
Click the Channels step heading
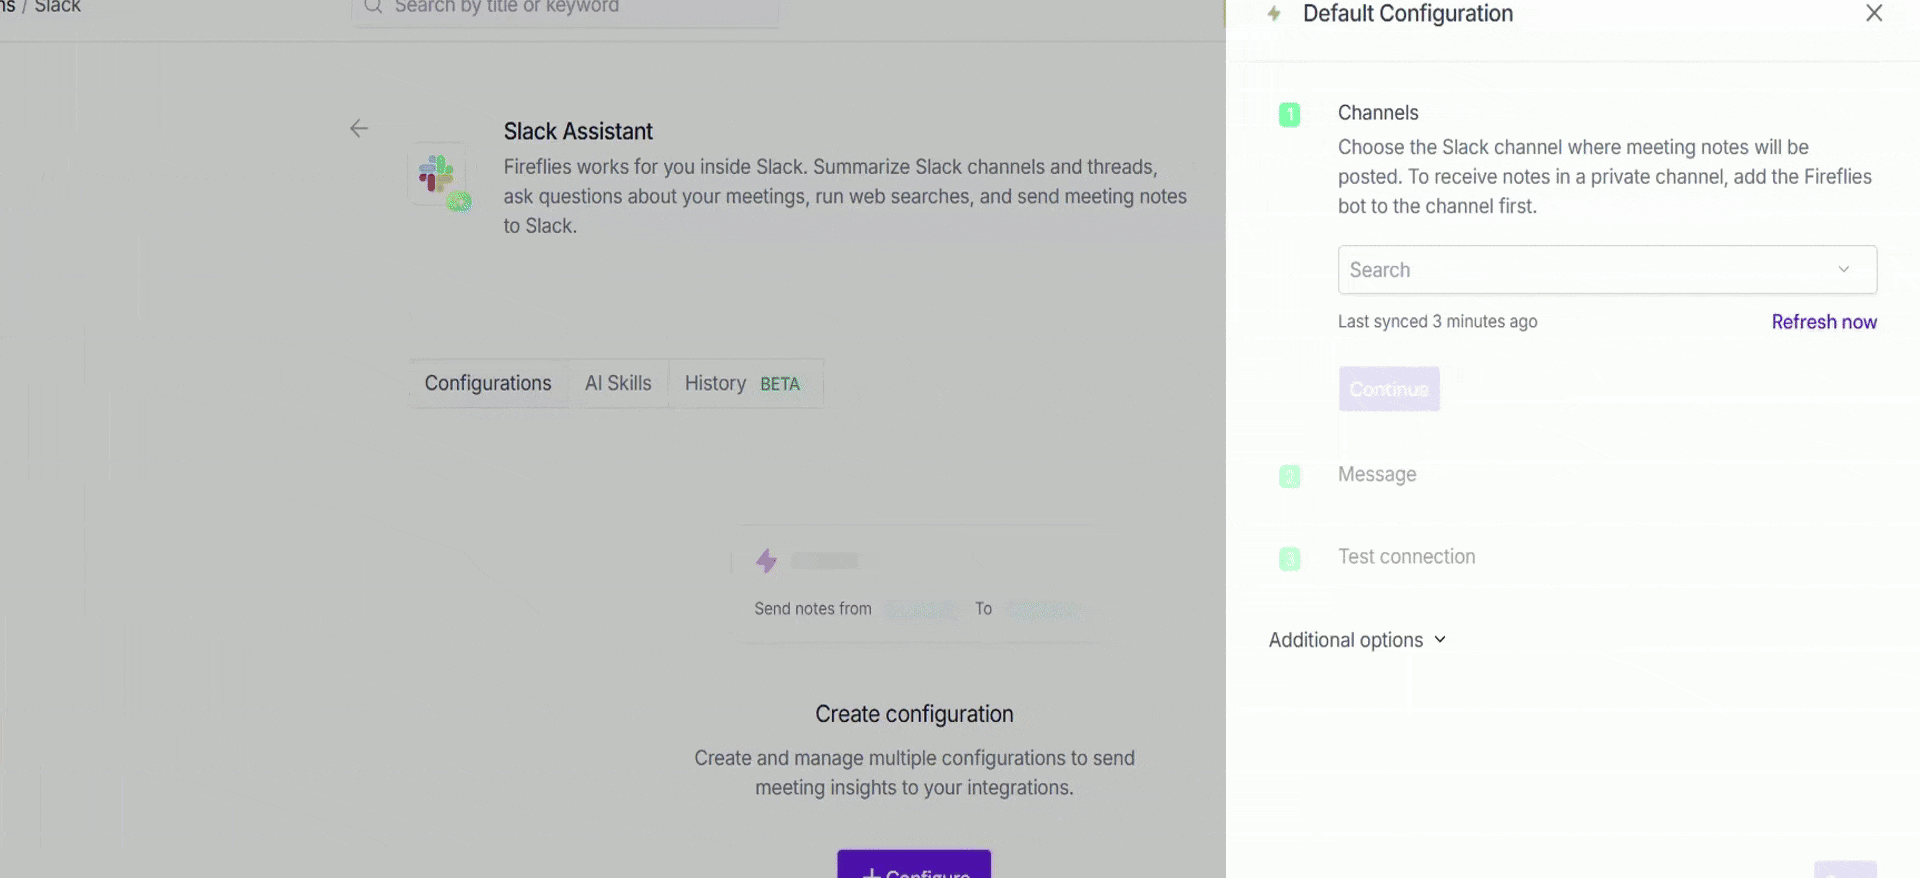[1378, 113]
